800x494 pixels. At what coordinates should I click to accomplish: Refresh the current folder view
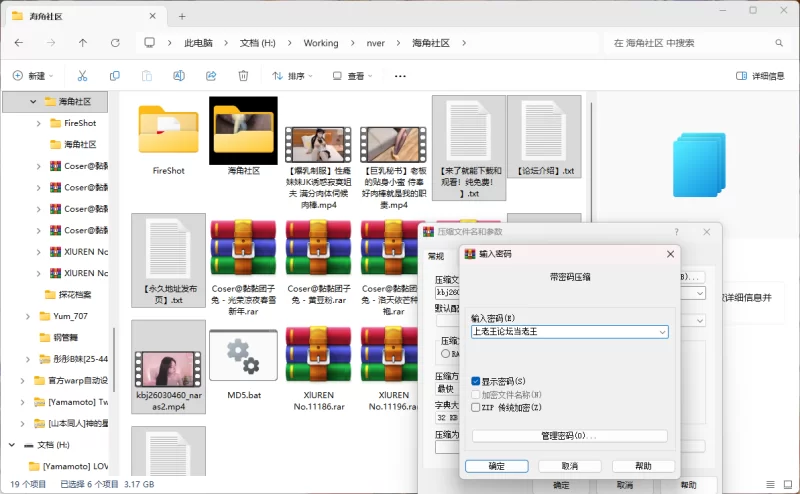(x=115, y=43)
